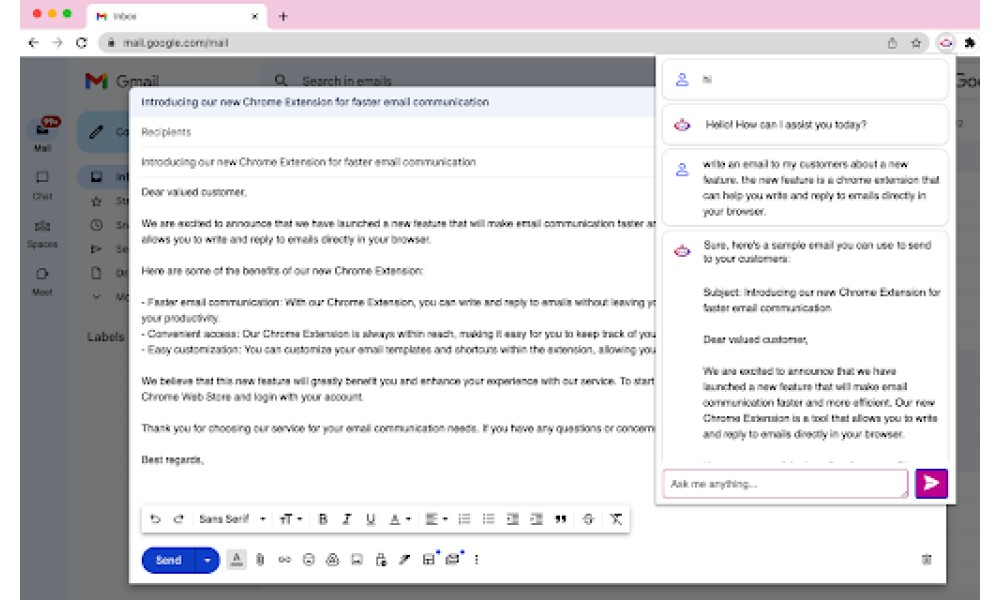Click 'Here are some of the benefits' line
Viewport: 1000px width, 600px height.
(282, 271)
